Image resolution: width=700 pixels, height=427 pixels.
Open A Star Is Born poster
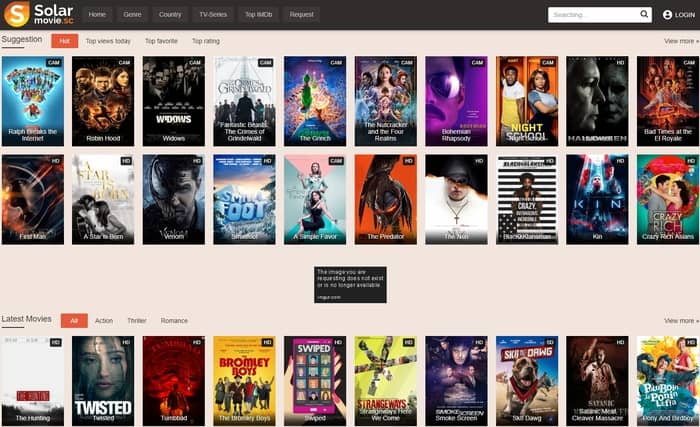pyautogui.click(x=103, y=199)
